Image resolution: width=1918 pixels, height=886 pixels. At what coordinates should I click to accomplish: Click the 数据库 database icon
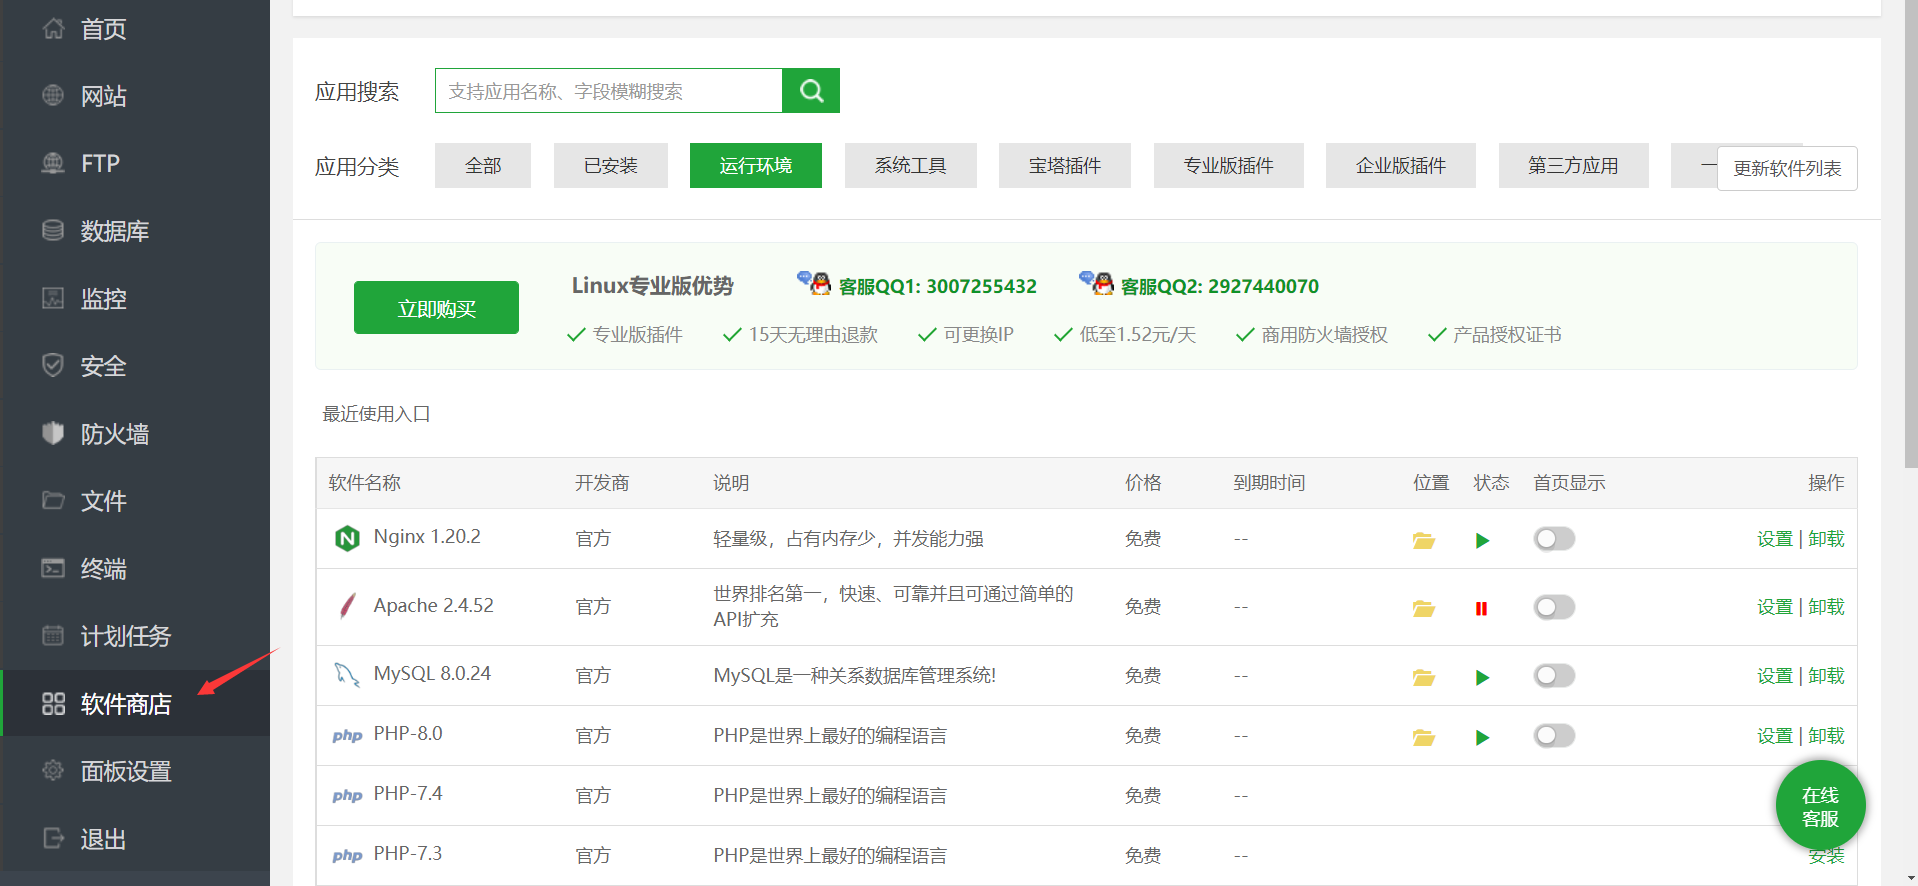pyautogui.click(x=54, y=231)
